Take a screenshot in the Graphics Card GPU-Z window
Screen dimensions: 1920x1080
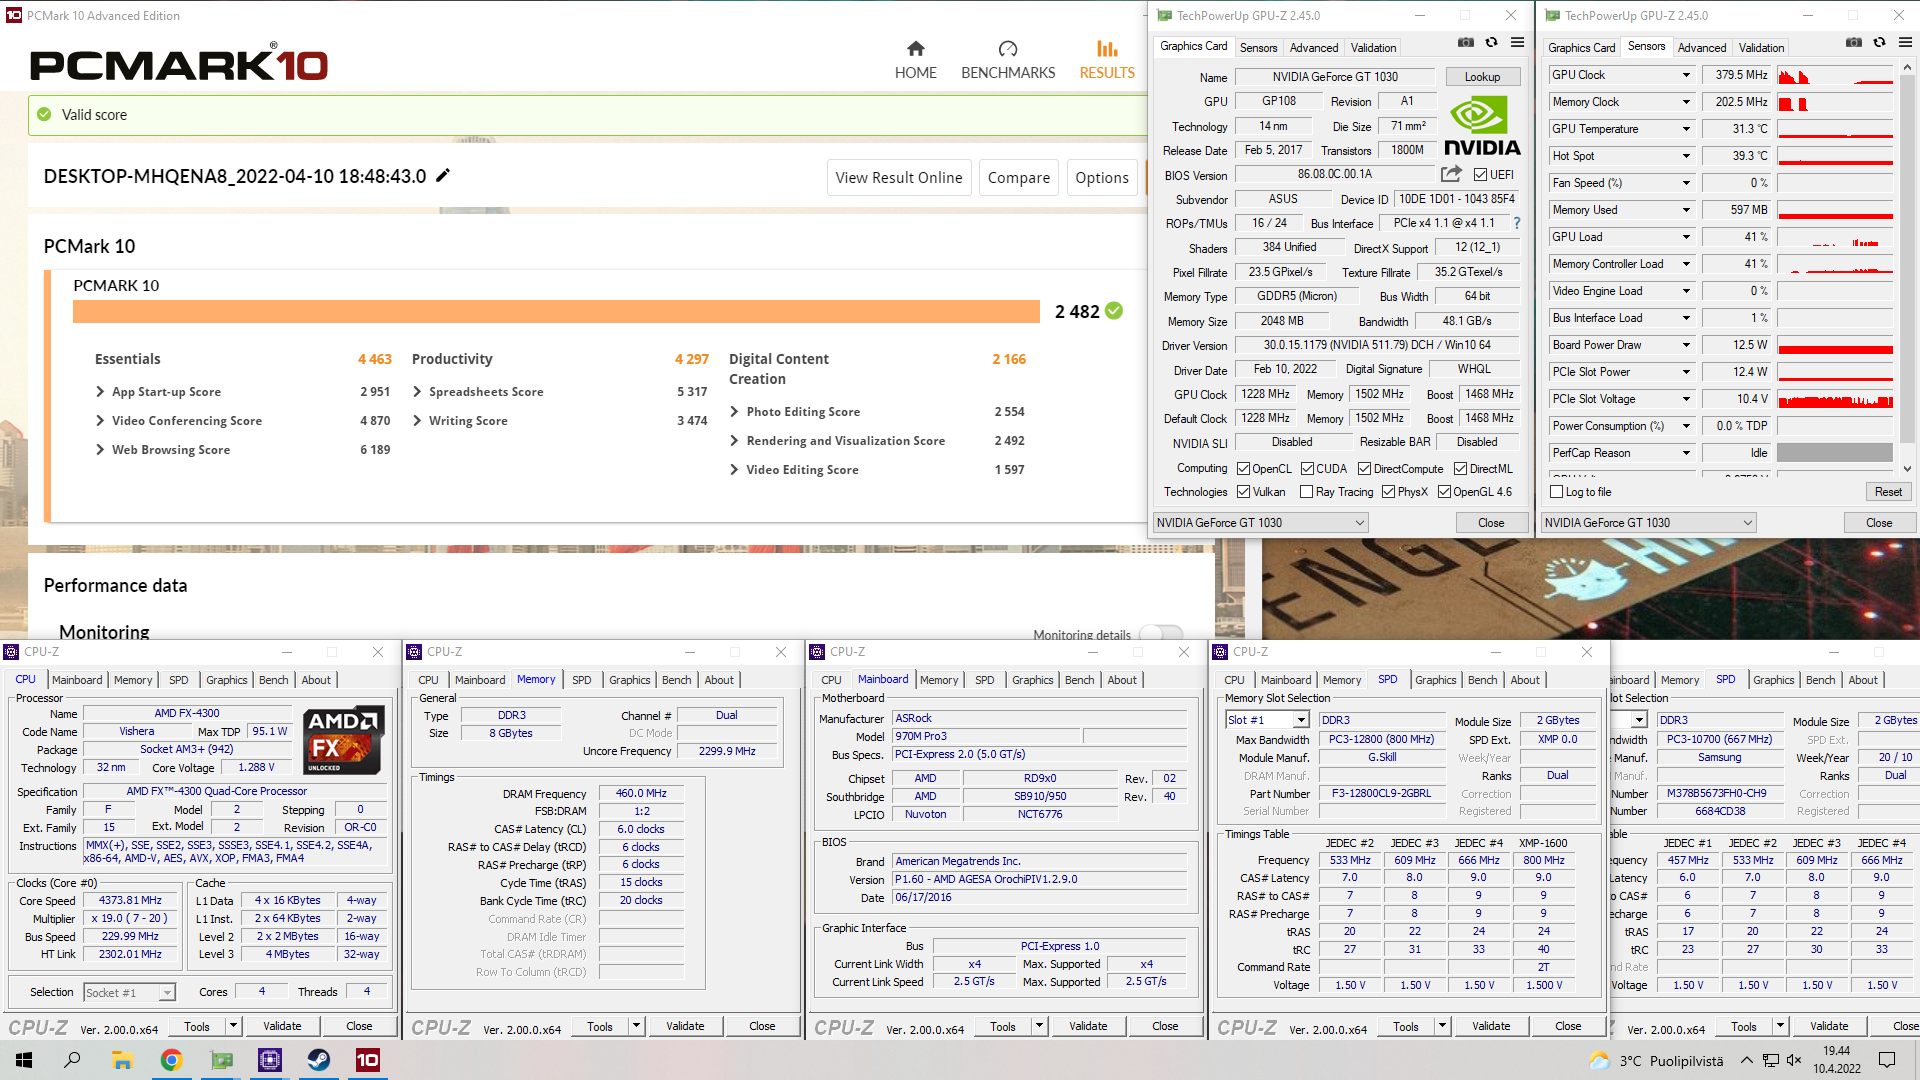(1465, 42)
